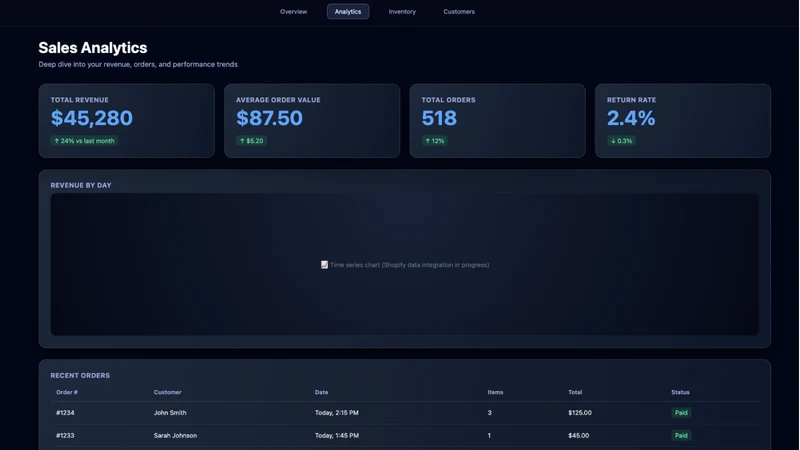800x450 pixels.
Task: Select the Analytics tab
Action: click(348, 12)
